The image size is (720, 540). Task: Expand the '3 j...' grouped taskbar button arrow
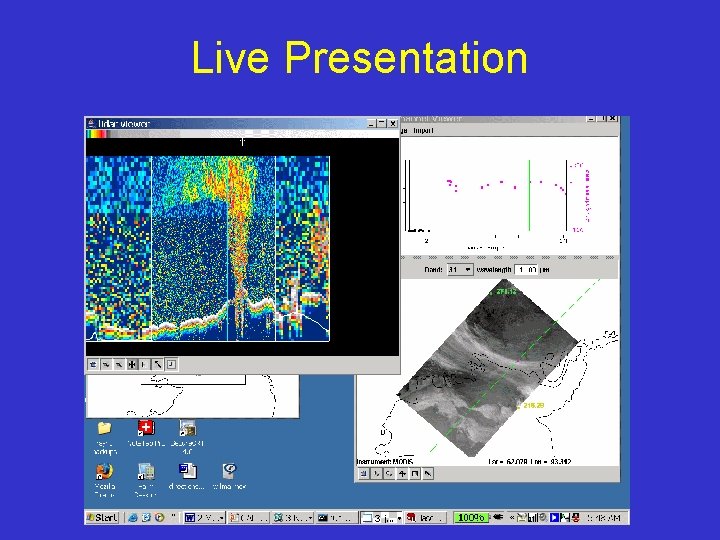click(x=399, y=518)
